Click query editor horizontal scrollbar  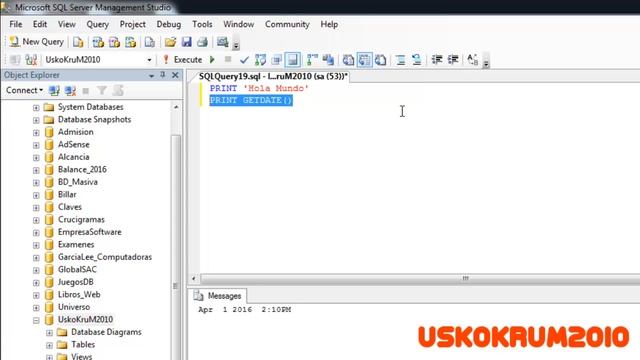(x=420, y=279)
